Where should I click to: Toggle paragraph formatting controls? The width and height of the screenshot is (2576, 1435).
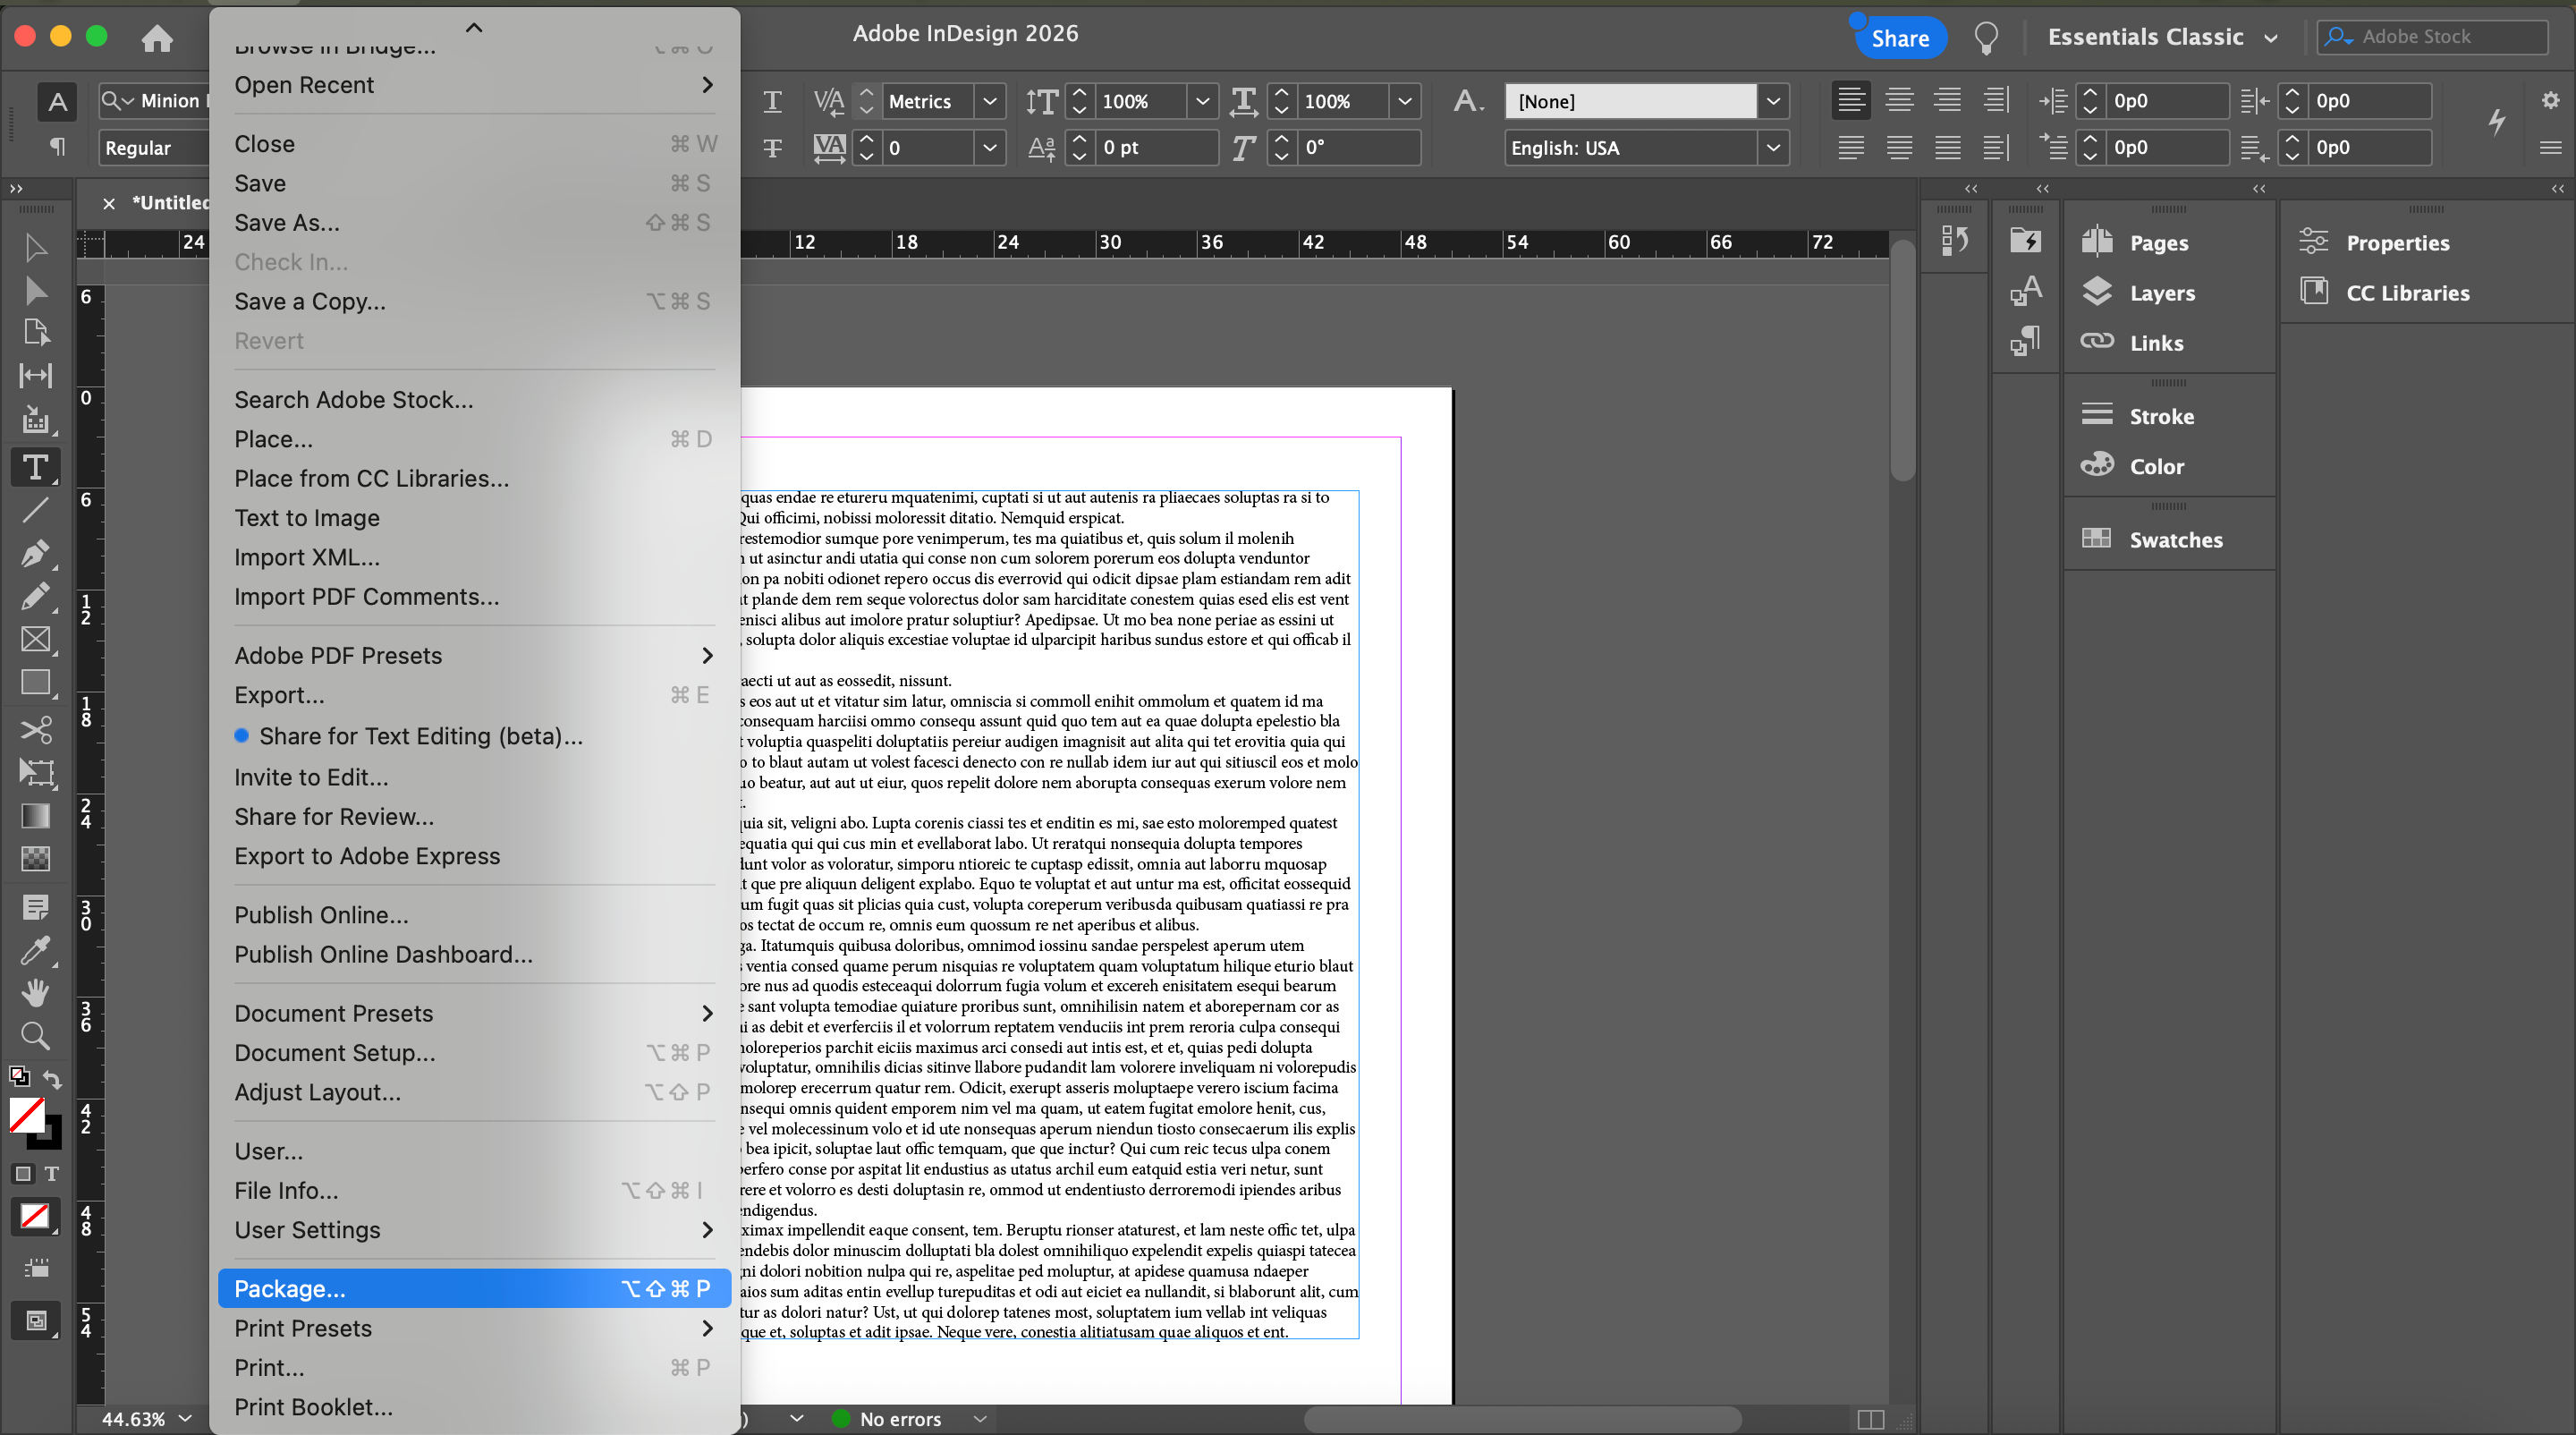57,147
